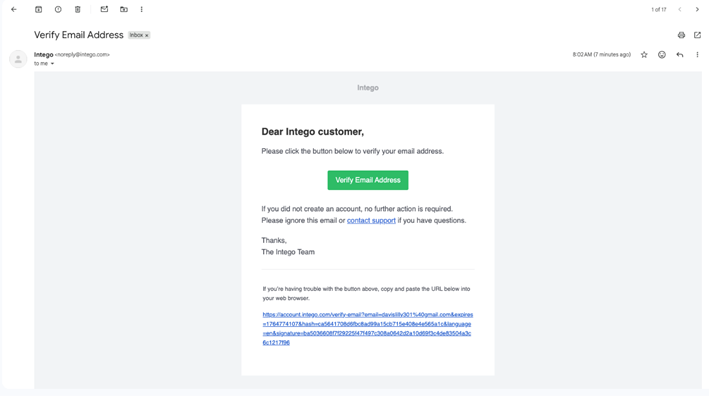This screenshot has height=396, width=709.
Task: Delete the email using the trash icon
Action: [x=78, y=9]
